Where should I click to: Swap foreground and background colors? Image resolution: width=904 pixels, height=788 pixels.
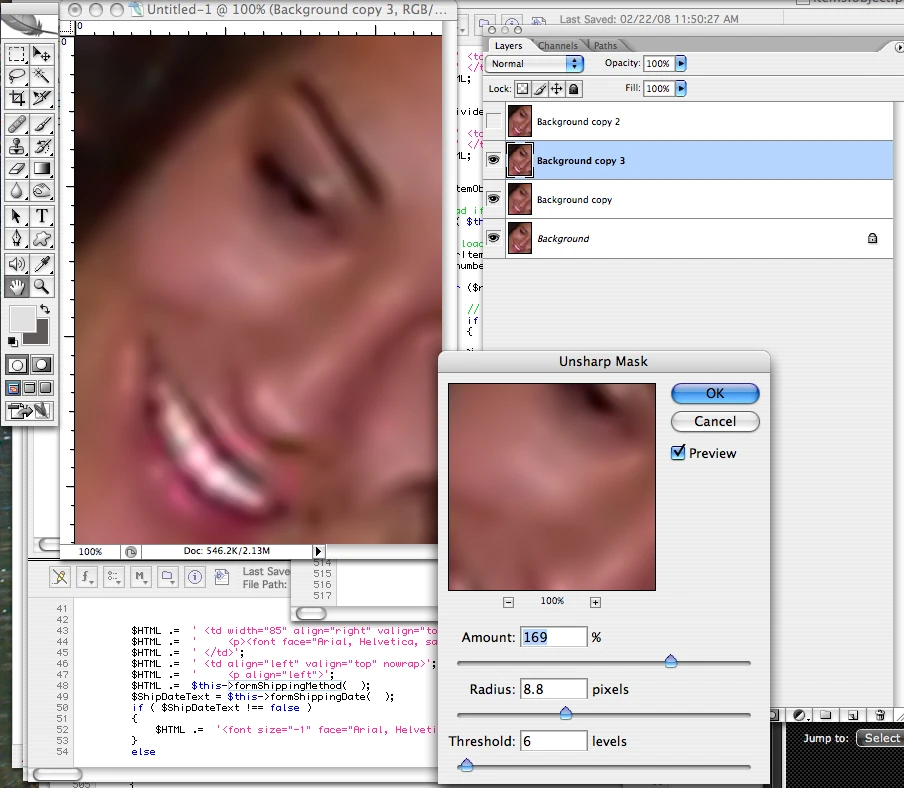pos(45,310)
